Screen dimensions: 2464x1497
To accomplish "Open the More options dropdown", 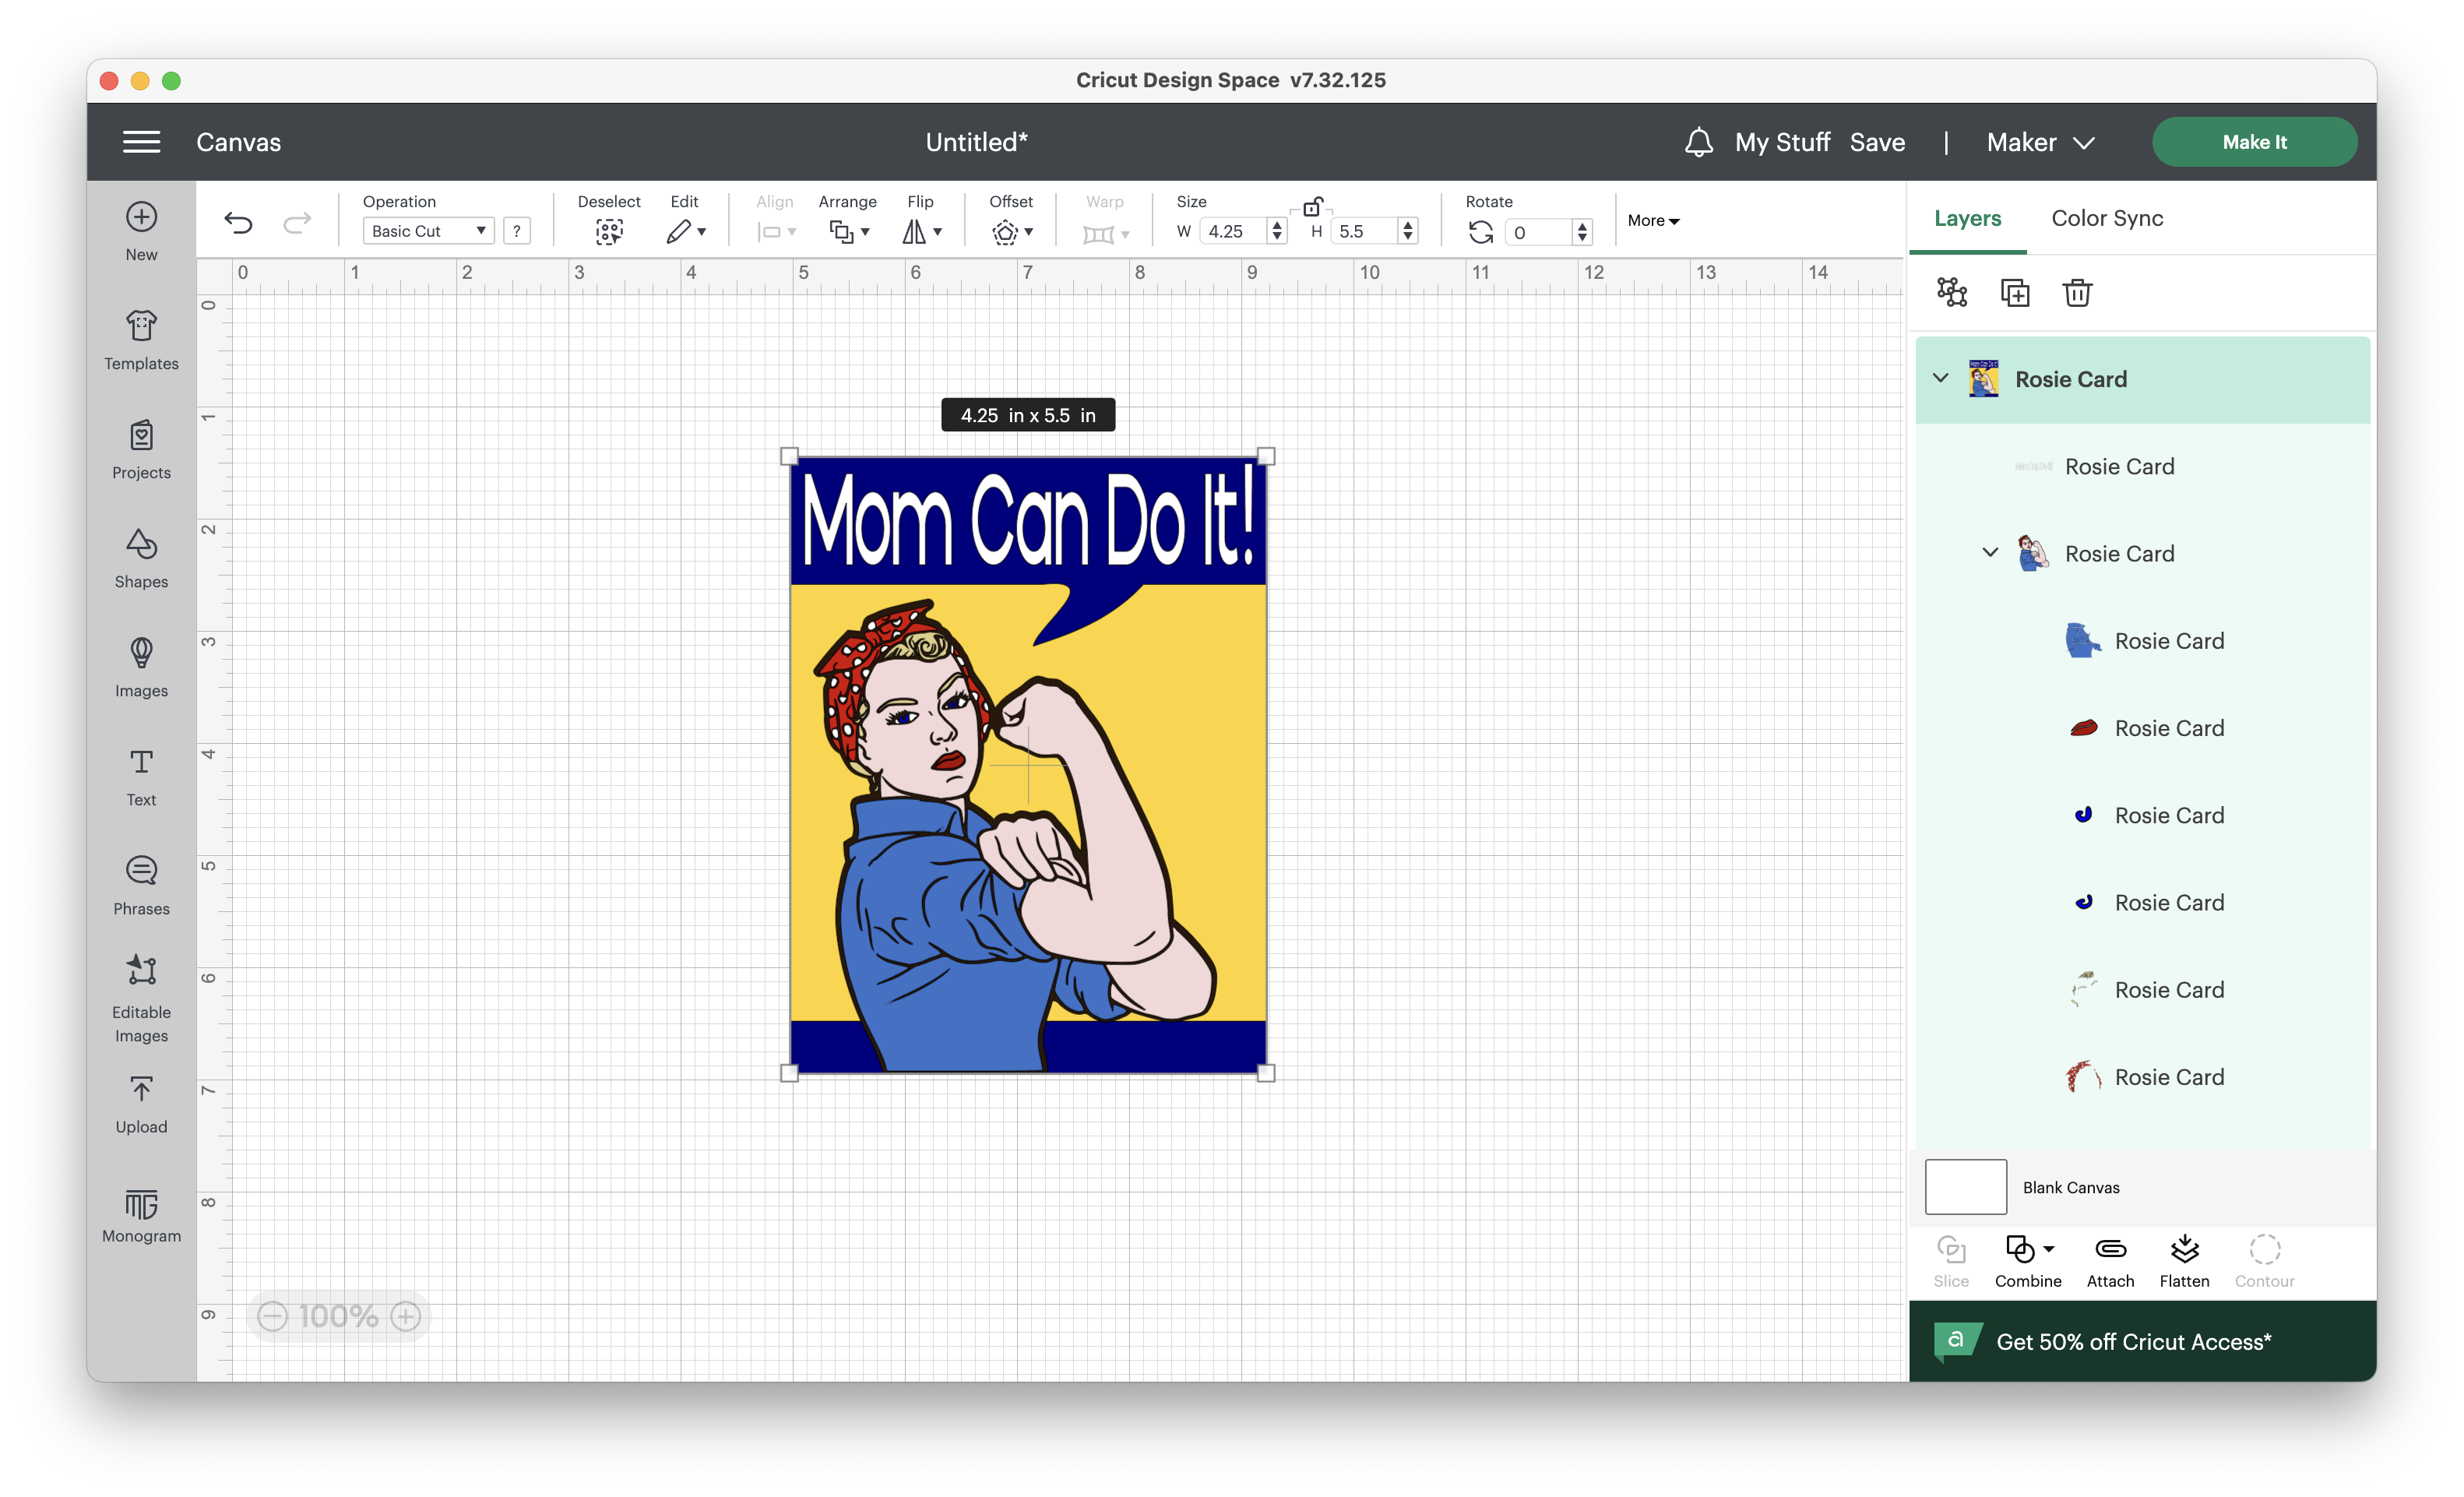I will (x=1652, y=220).
